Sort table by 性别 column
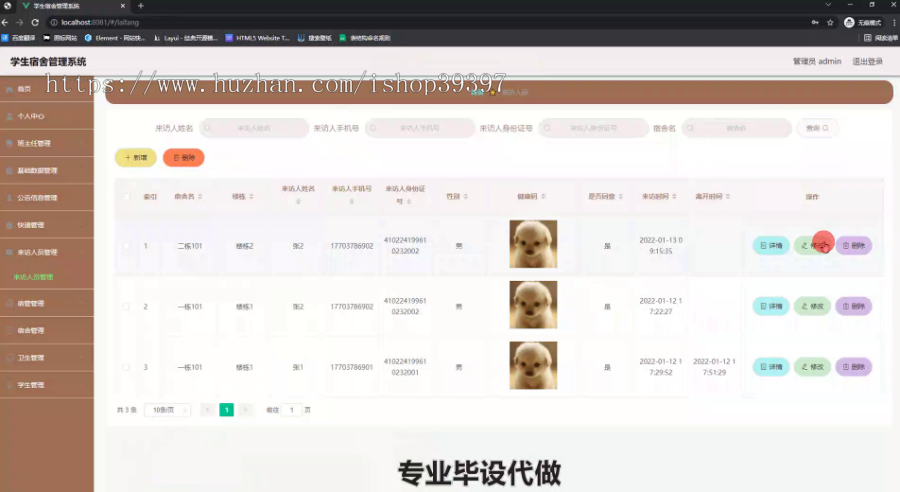Image resolution: width=900 pixels, height=492 pixels. point(465,196)
